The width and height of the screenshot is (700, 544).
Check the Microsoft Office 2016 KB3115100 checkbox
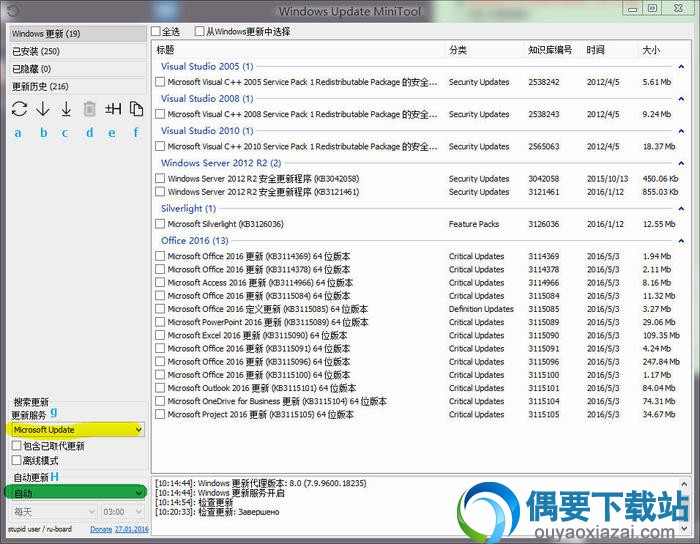click(160, 375)
